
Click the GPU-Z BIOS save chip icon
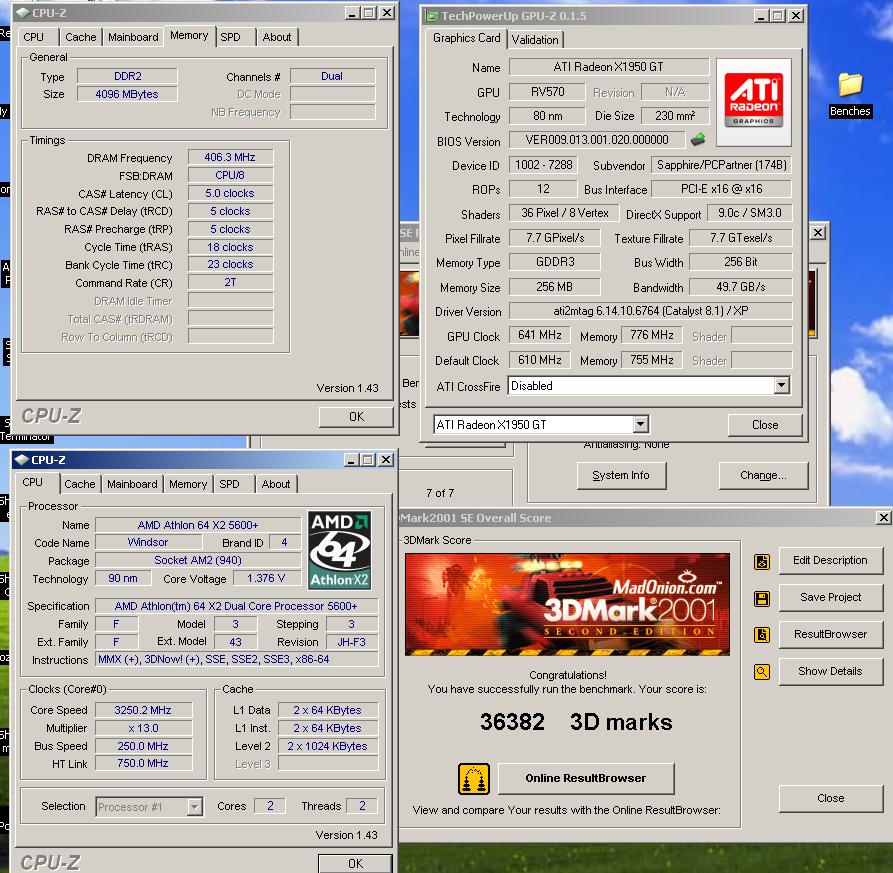698,139
